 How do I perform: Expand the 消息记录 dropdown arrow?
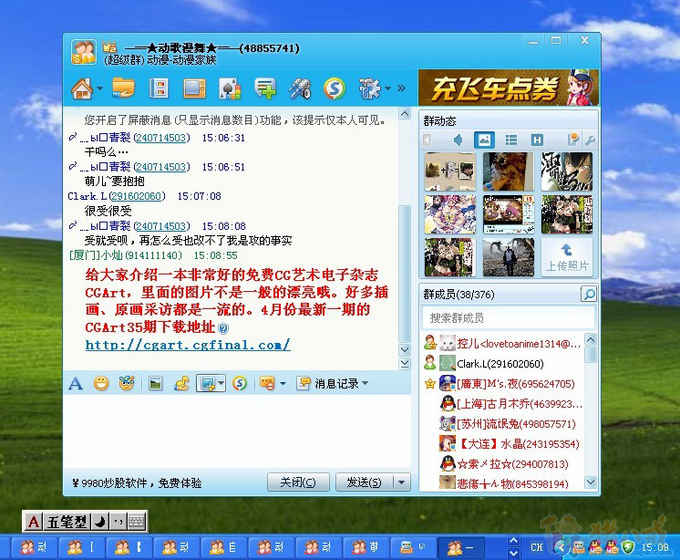[365, 383]
